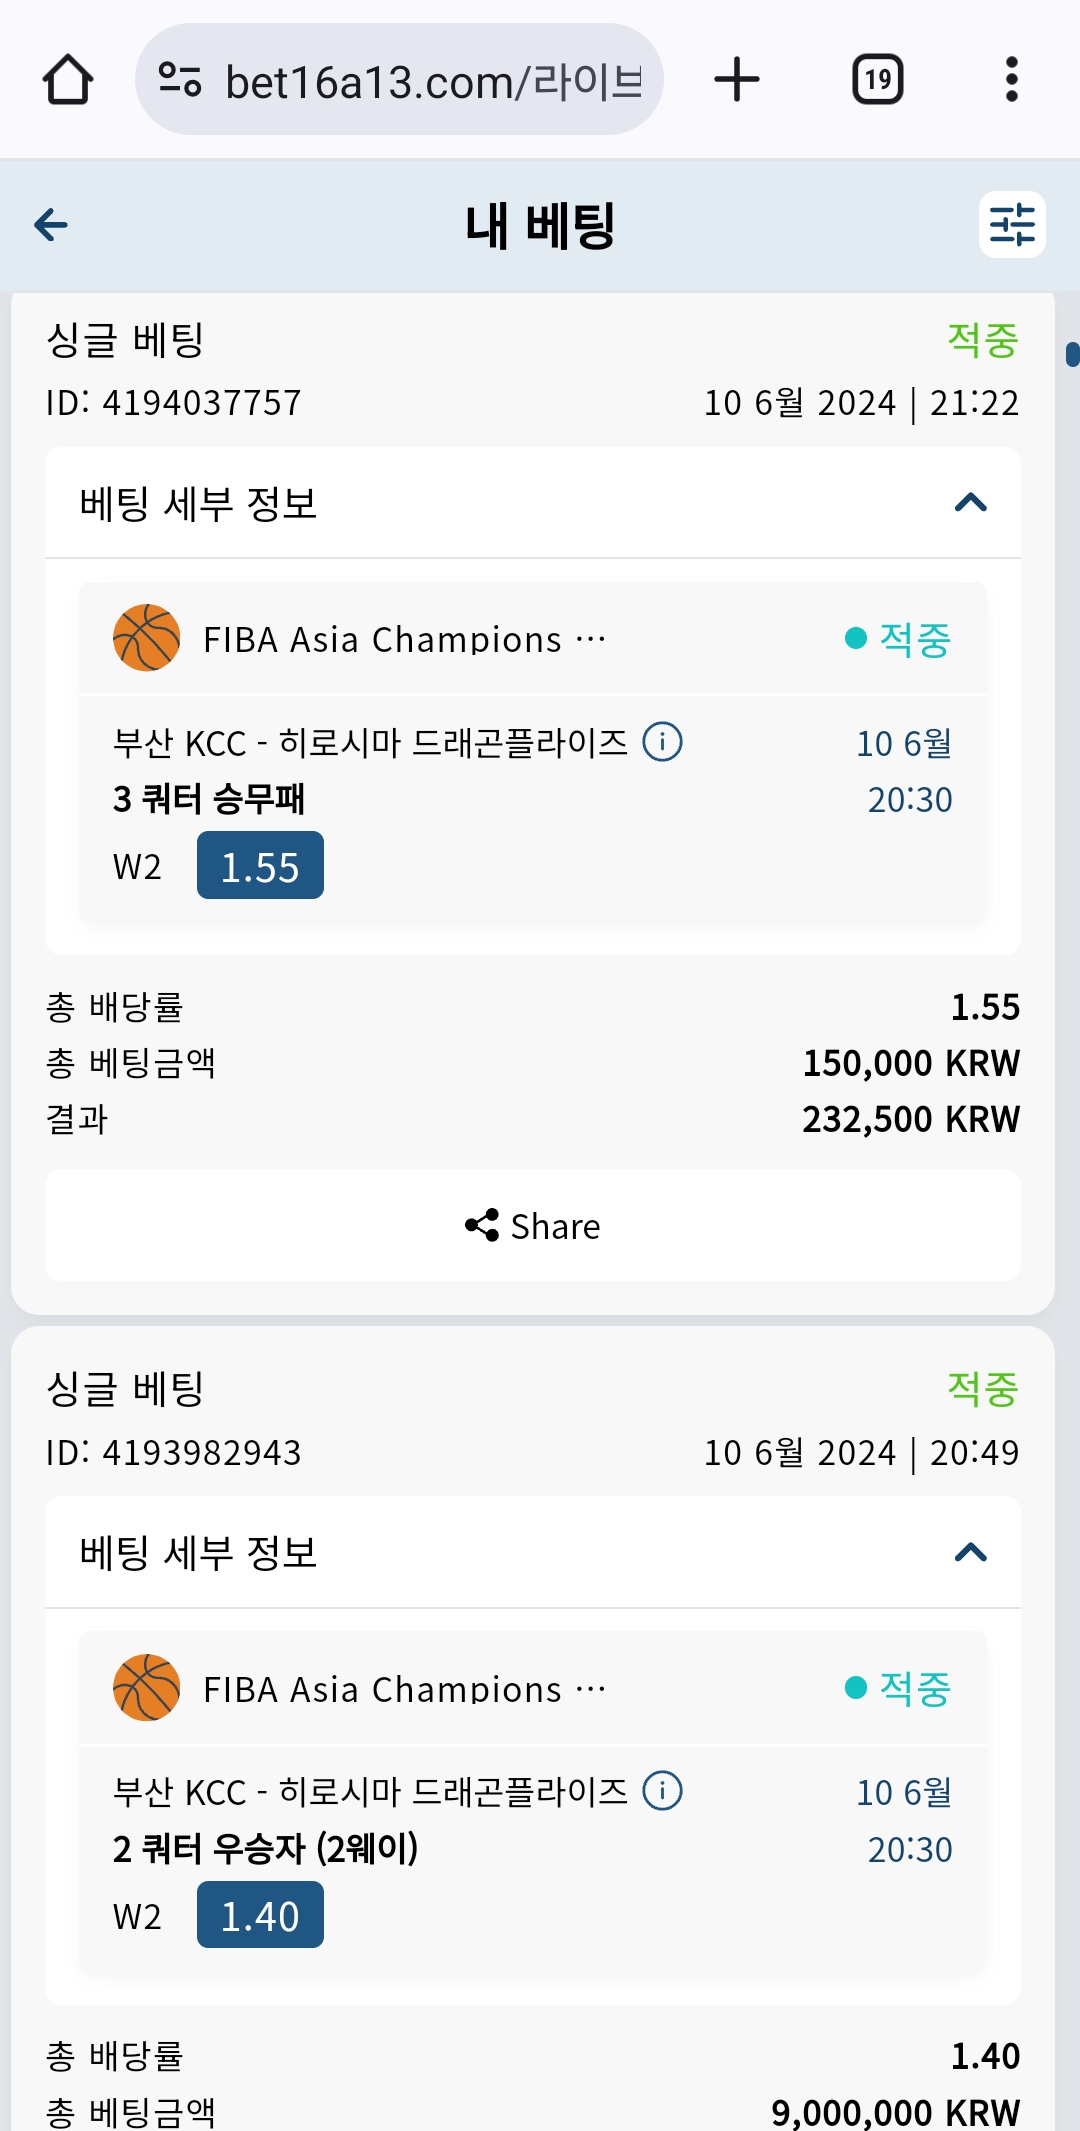Open info icon for first KCC match
1080x2131 pixels.
click(662, 742)
